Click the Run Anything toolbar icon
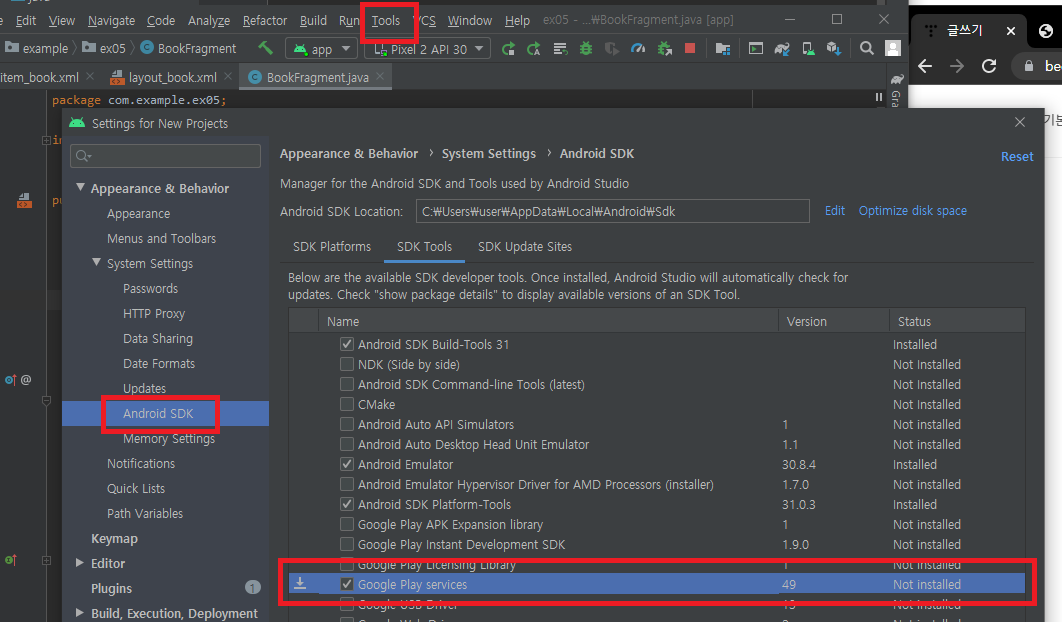Viewport: 1062px width, 622px height. point(756,48)
